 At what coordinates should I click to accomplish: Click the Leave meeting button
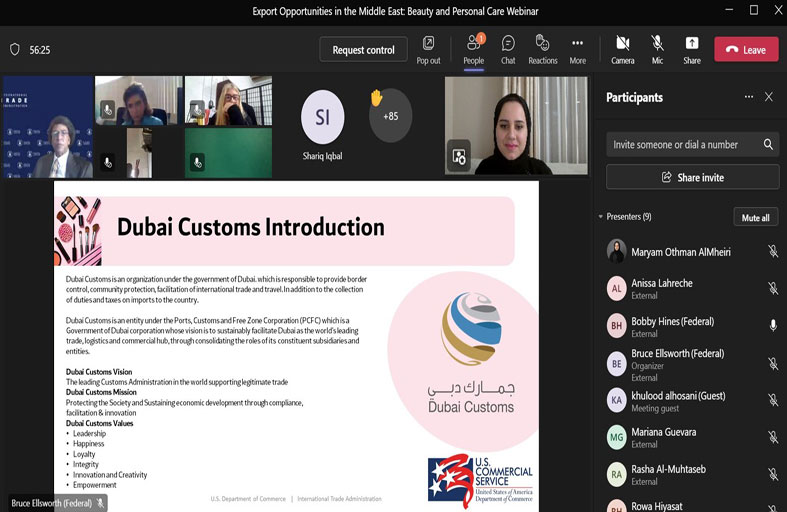coord(745,50)
